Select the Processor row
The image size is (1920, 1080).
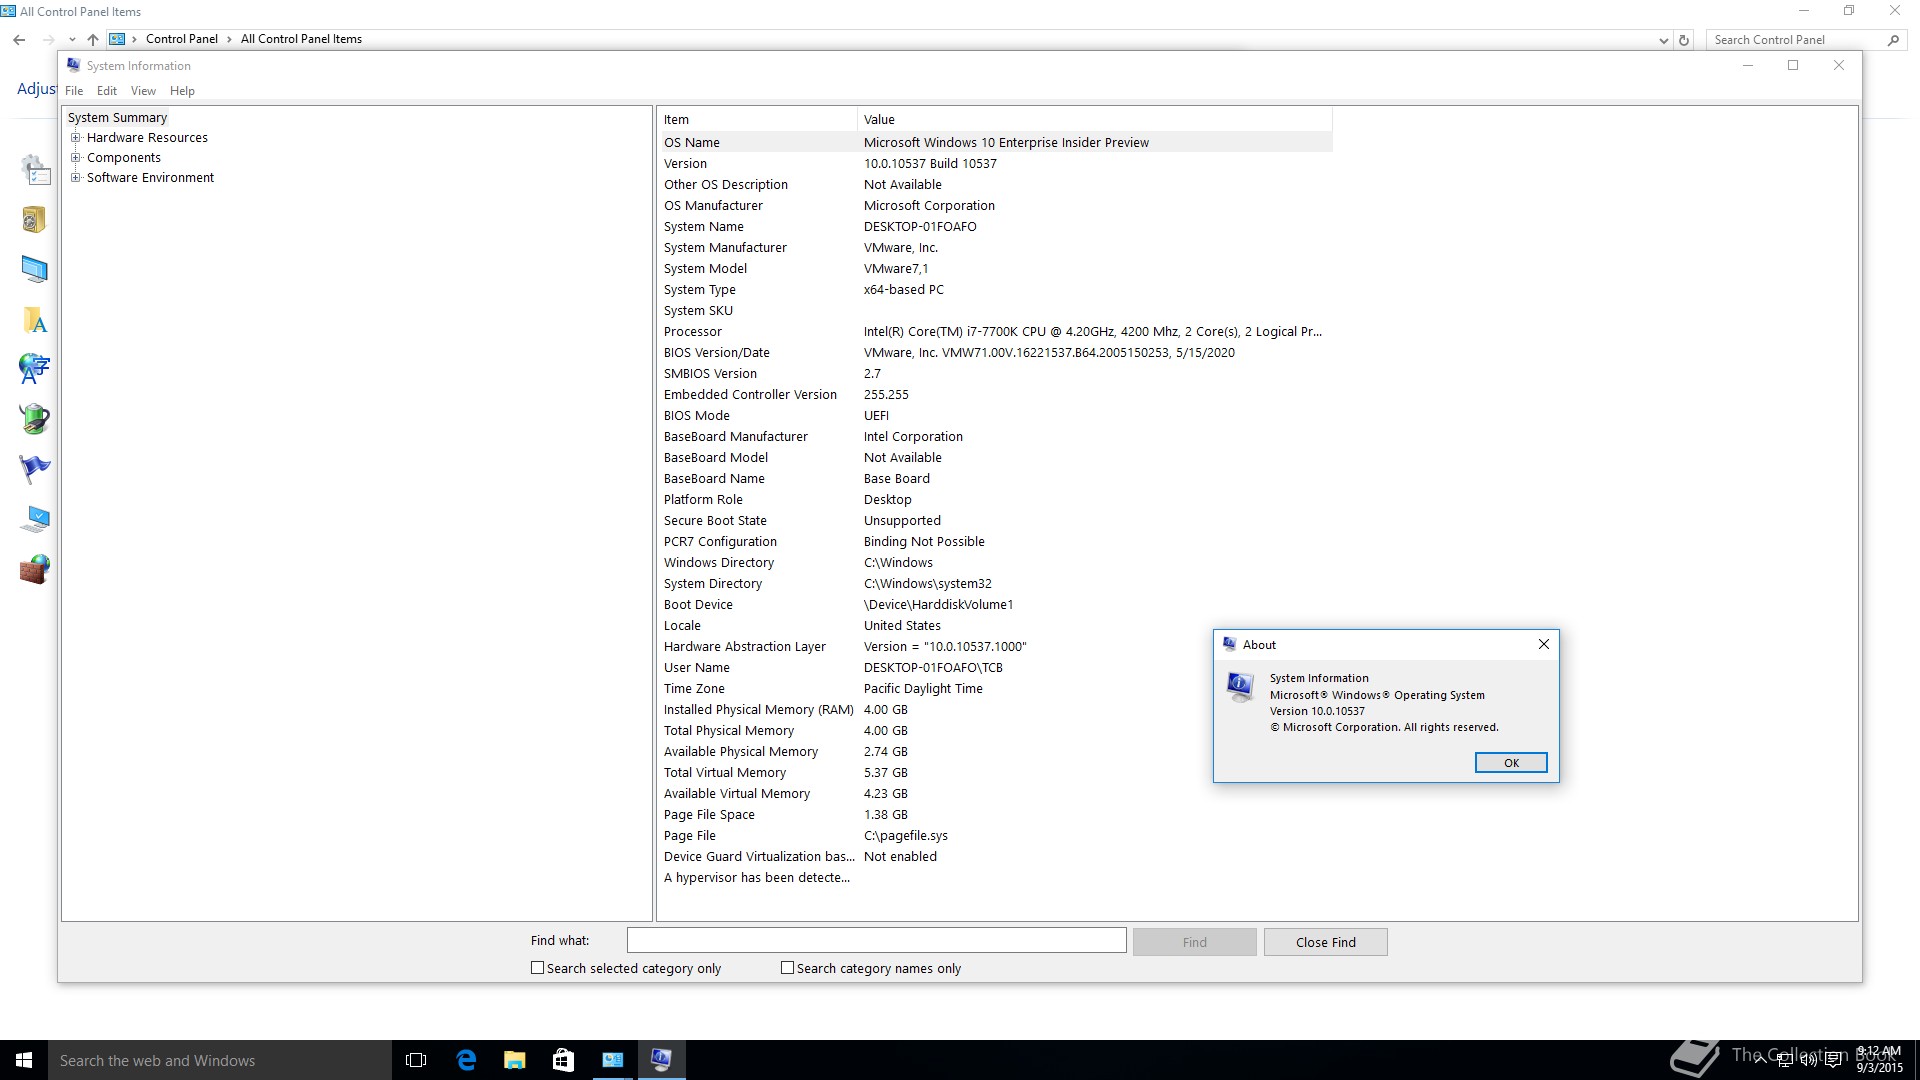tap(996, 332)
